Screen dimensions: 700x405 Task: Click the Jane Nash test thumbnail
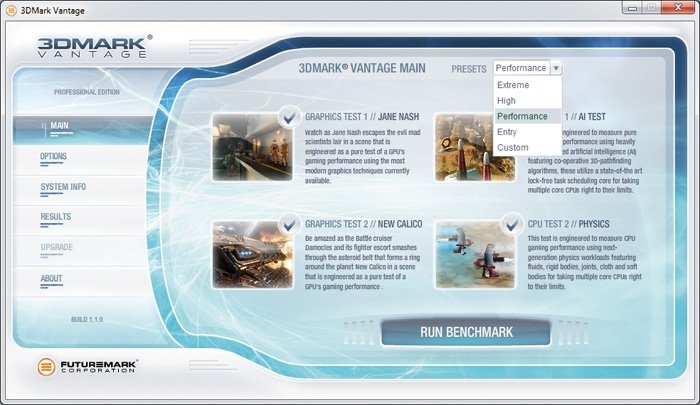pos(252,147)
